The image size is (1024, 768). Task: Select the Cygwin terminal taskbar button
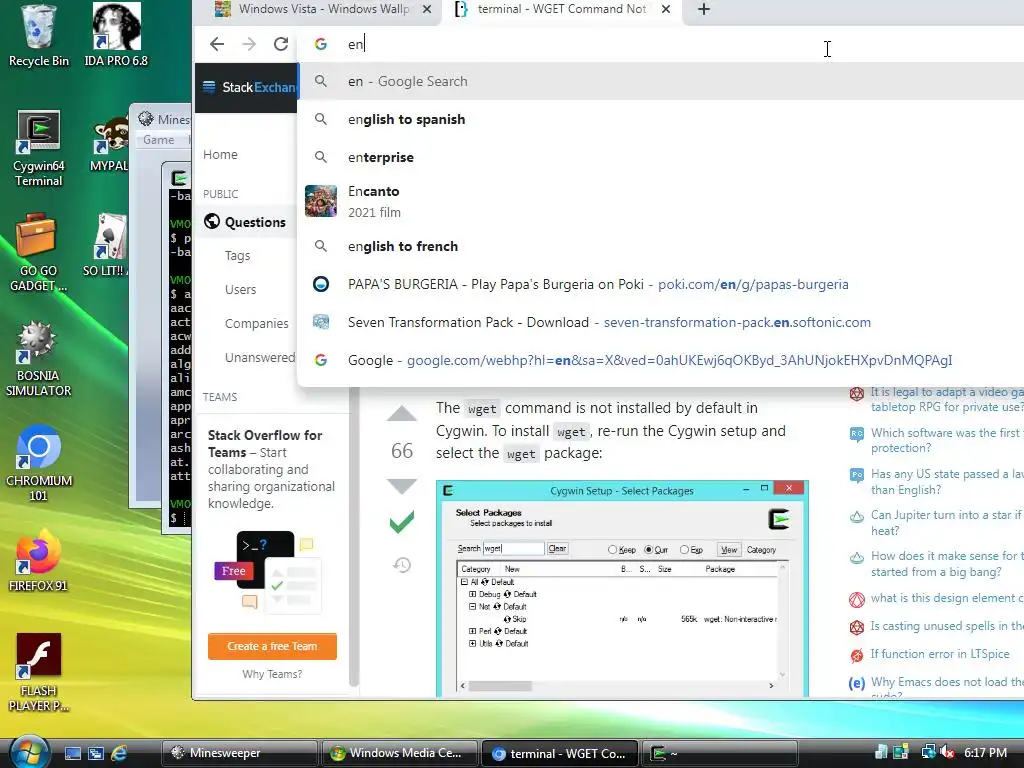(720, 753)
